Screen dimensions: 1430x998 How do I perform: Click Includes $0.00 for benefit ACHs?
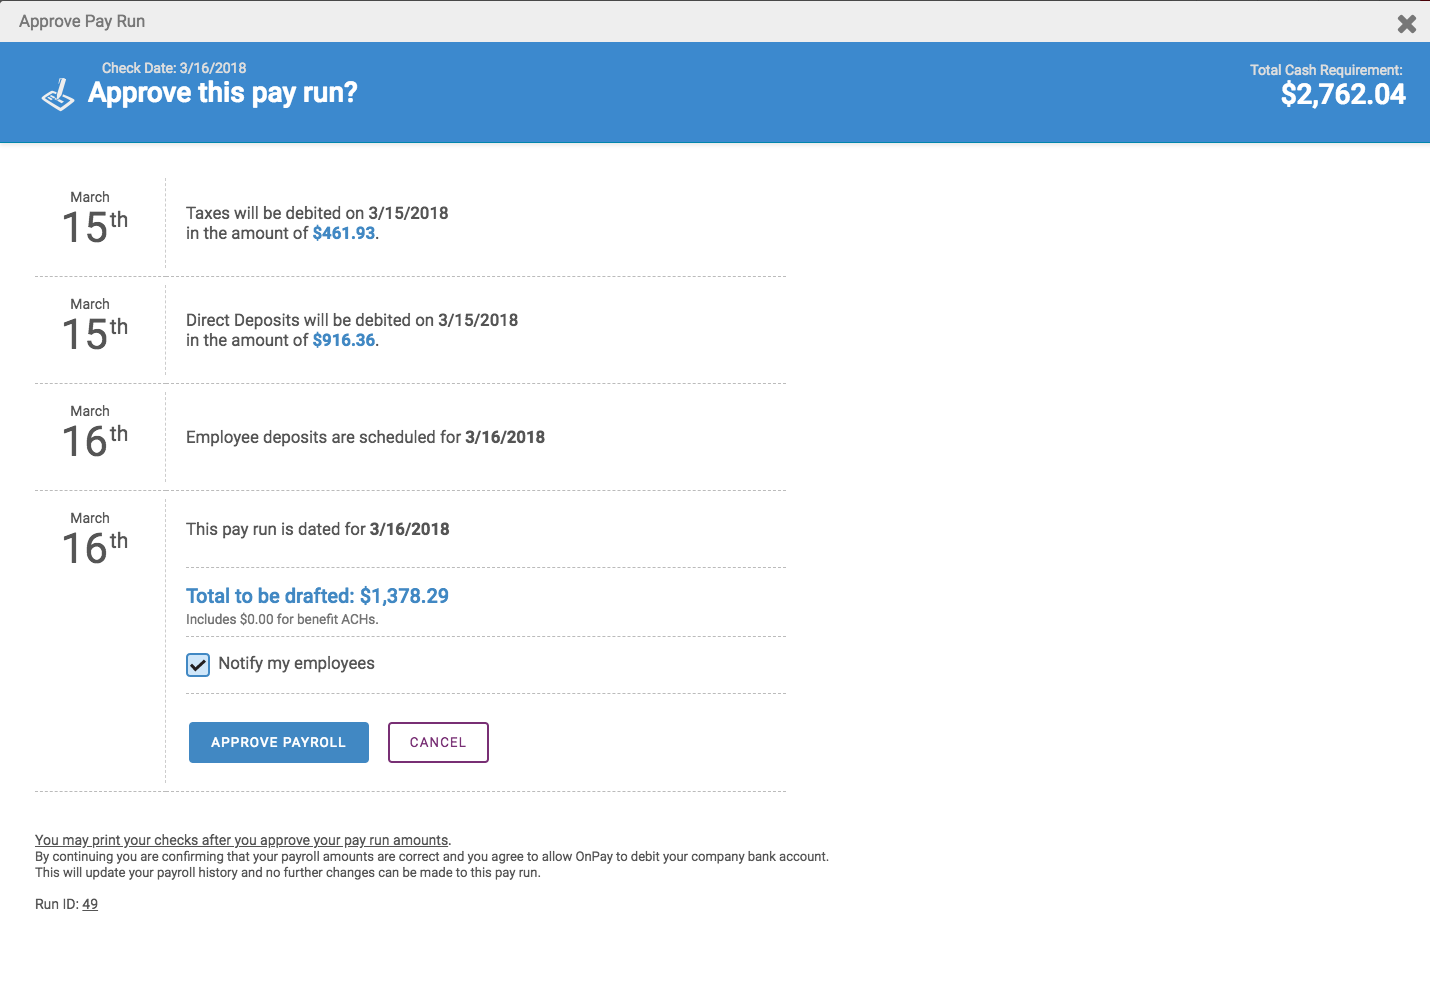282,619
